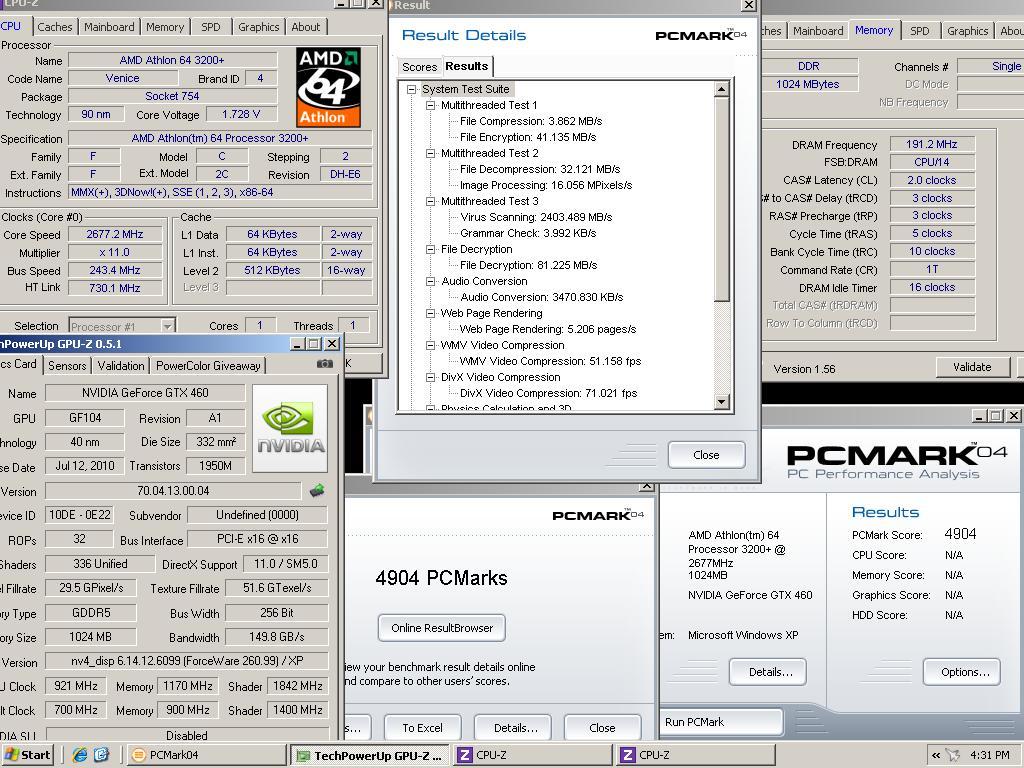The width and height of the screenshot is (1024, 768).
Task: Click the BIOS save chip icon
Action: point(317,490)
